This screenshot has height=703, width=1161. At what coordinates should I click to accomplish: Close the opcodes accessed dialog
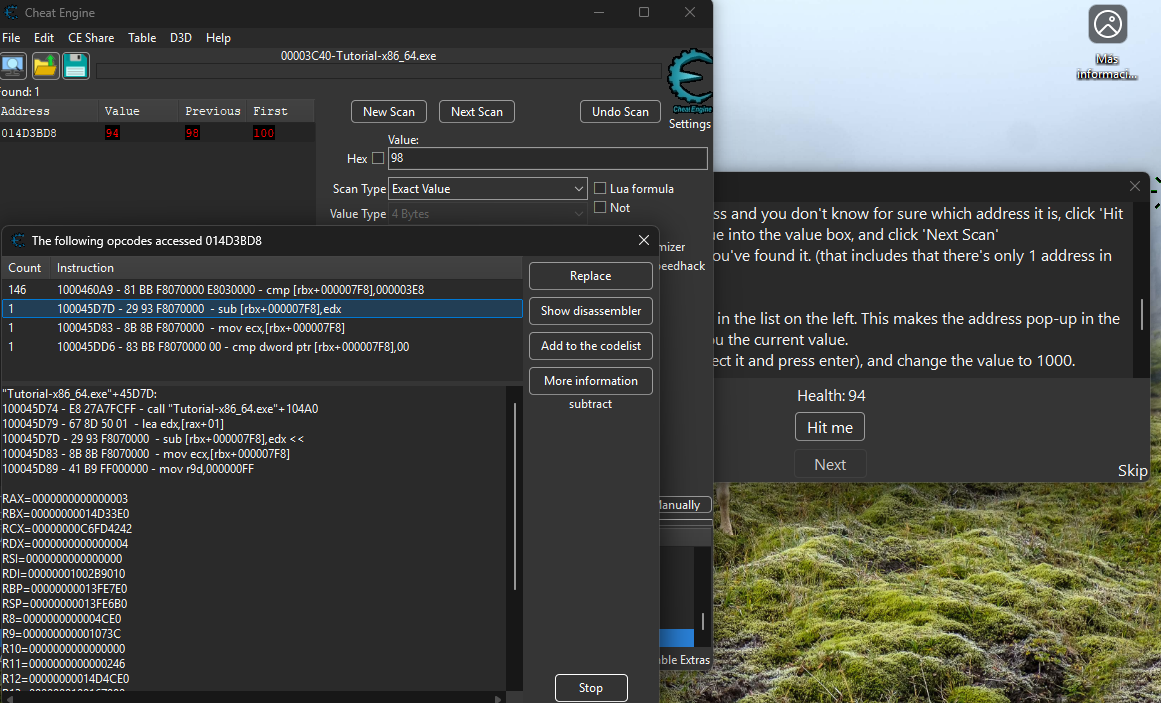tap(644, 240)
